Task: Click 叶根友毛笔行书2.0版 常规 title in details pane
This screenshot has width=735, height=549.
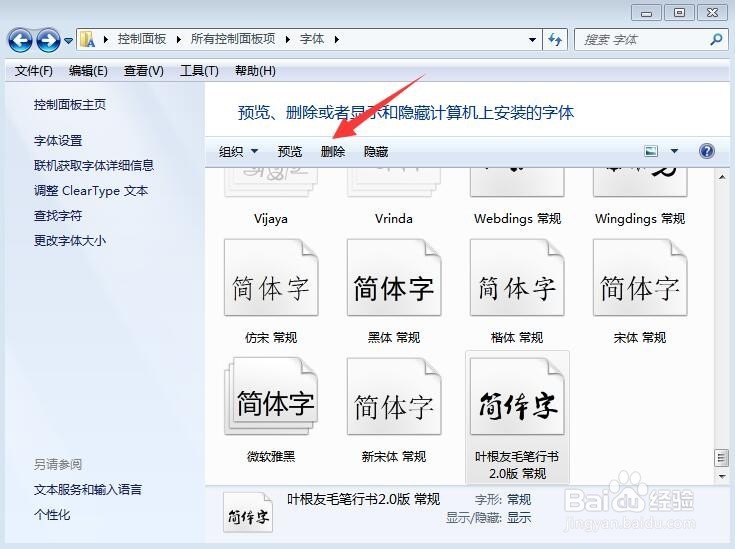Action: (x=364, y=499)
